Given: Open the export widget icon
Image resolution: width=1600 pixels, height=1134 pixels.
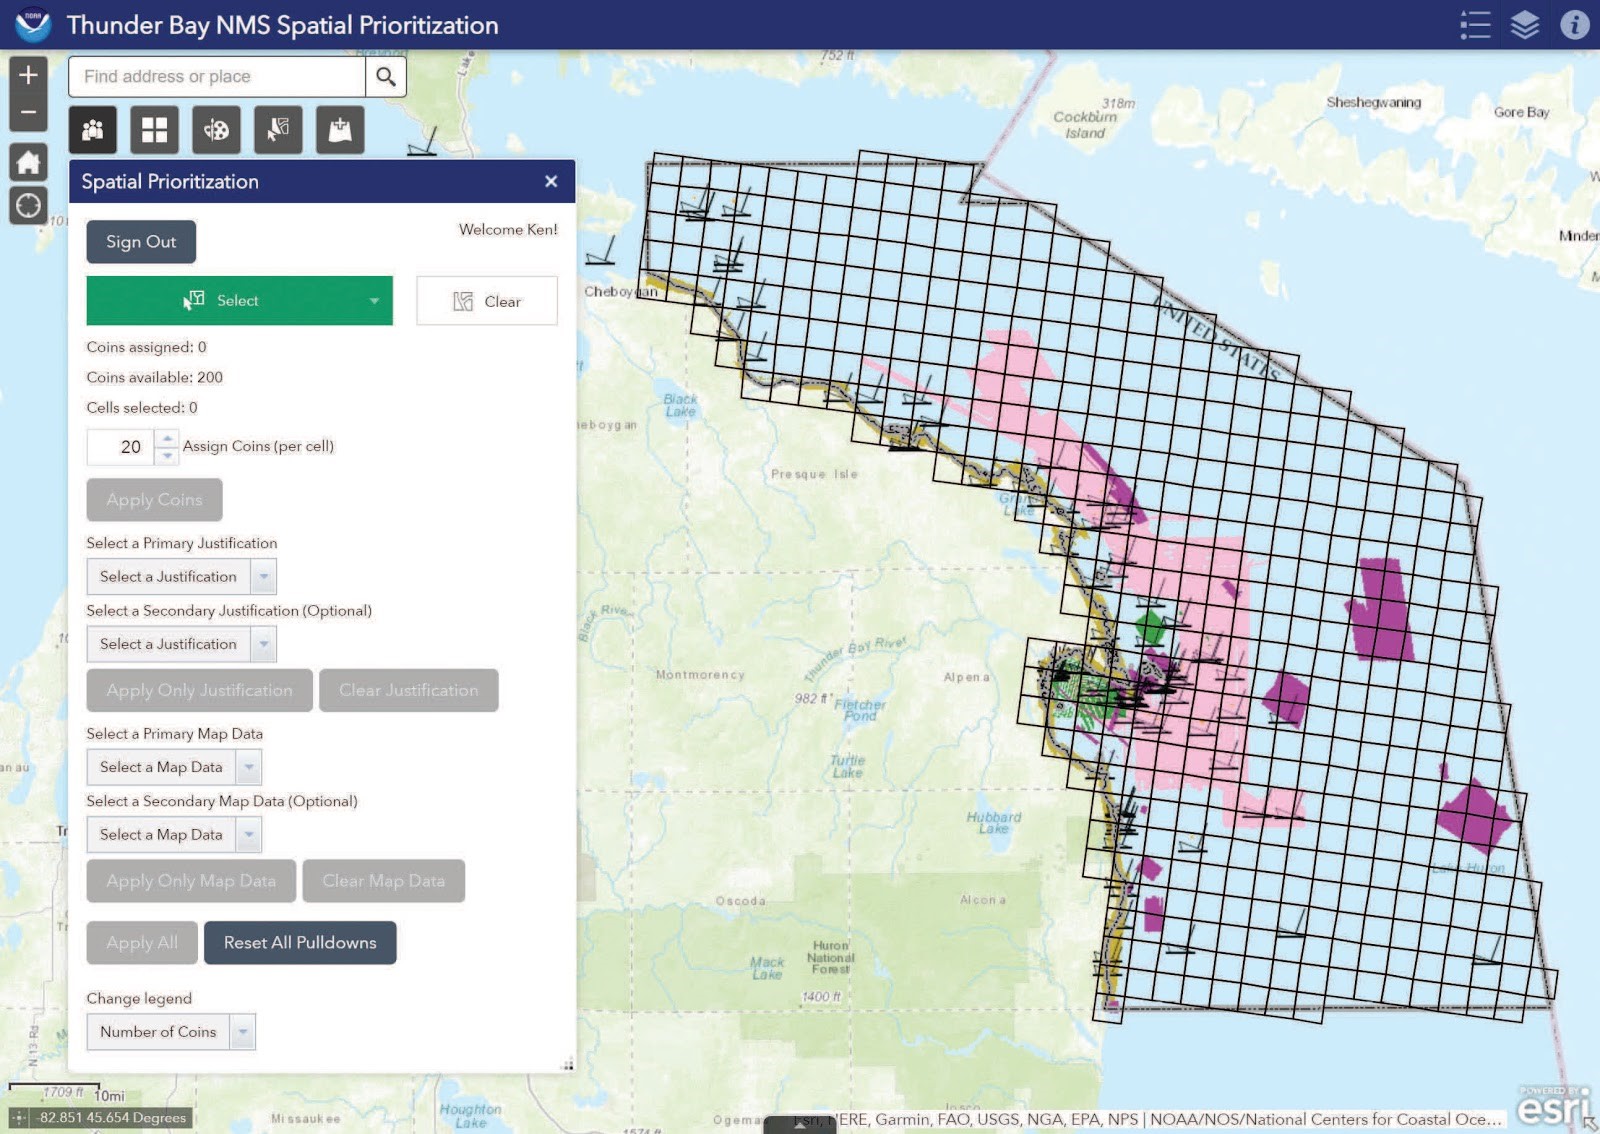Looking at the screenshot, I should [x=340, y=130].
